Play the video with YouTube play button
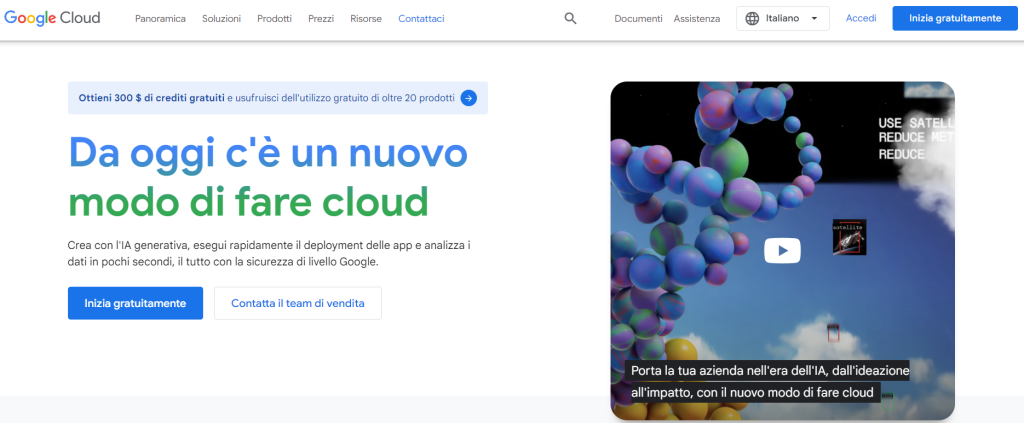 [782, 251]
